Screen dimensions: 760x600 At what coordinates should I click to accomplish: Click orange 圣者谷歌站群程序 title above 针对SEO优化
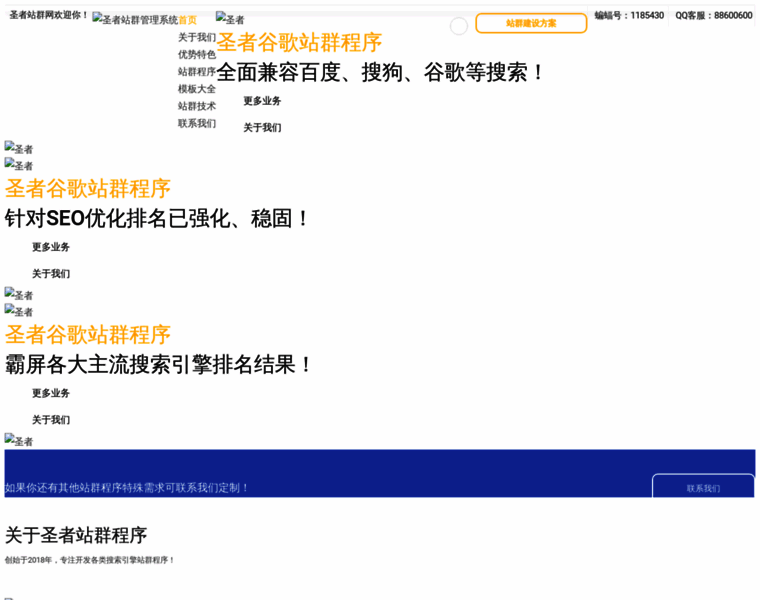pyautogui.click(x=88, y=189)
